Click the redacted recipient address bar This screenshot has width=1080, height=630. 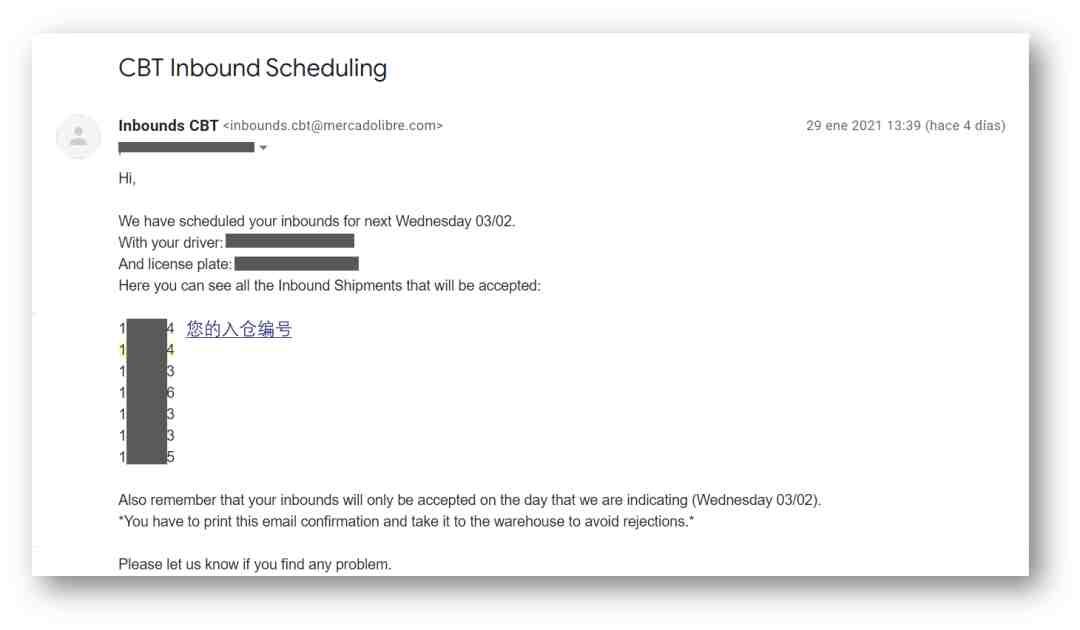click(187, 147)
